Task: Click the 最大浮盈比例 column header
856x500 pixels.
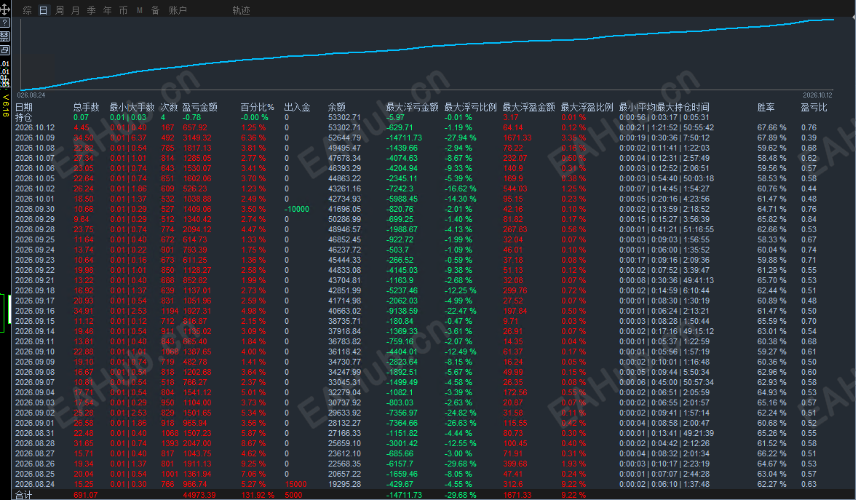Action: coord(587,107)
